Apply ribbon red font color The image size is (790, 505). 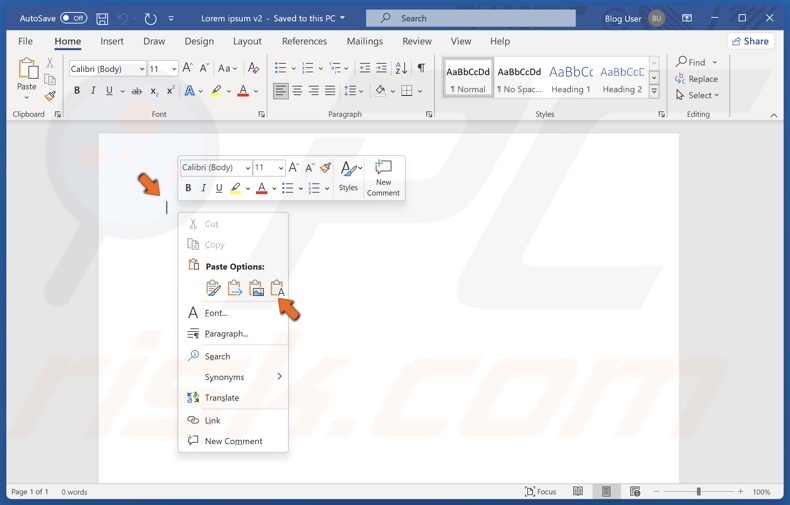coord(243,91)
